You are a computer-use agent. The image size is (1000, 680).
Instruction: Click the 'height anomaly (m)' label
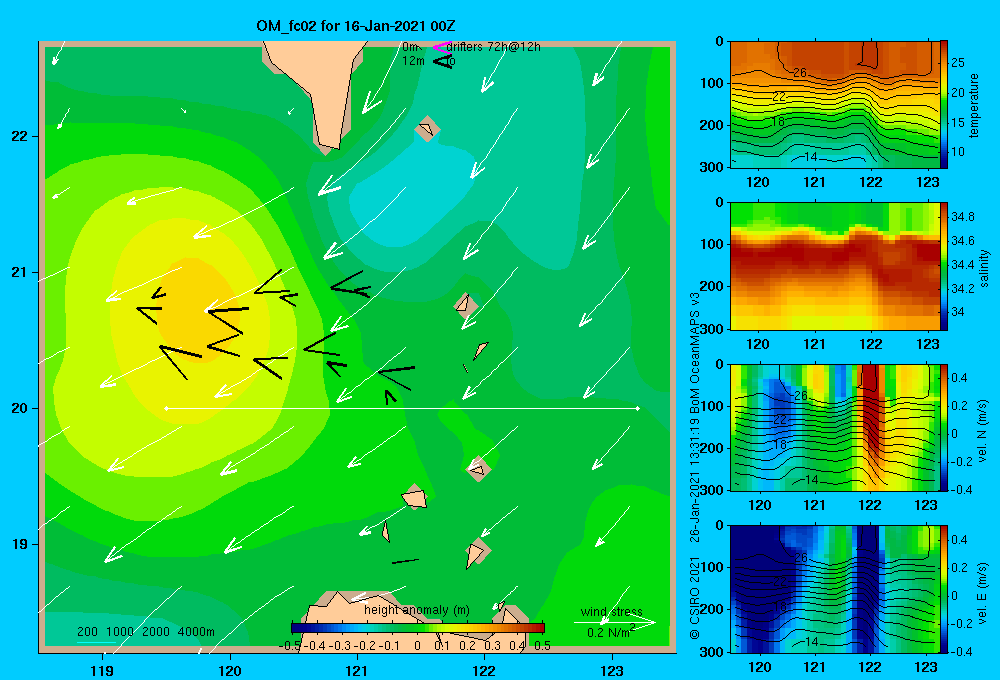(416, 610)
